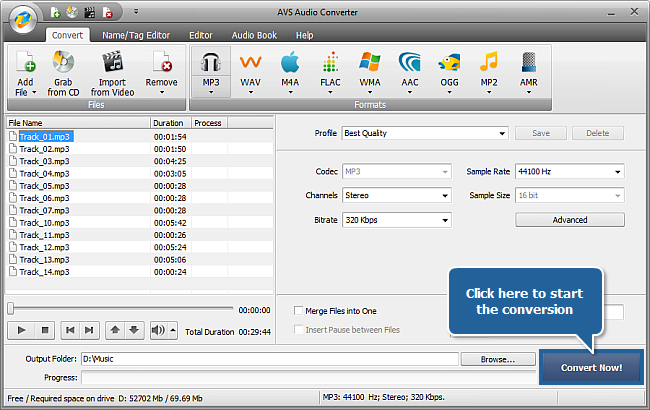The image size is (650, 410).
Task: Enable Merge Files into One checkbox
Action: [x=298, y=311]
